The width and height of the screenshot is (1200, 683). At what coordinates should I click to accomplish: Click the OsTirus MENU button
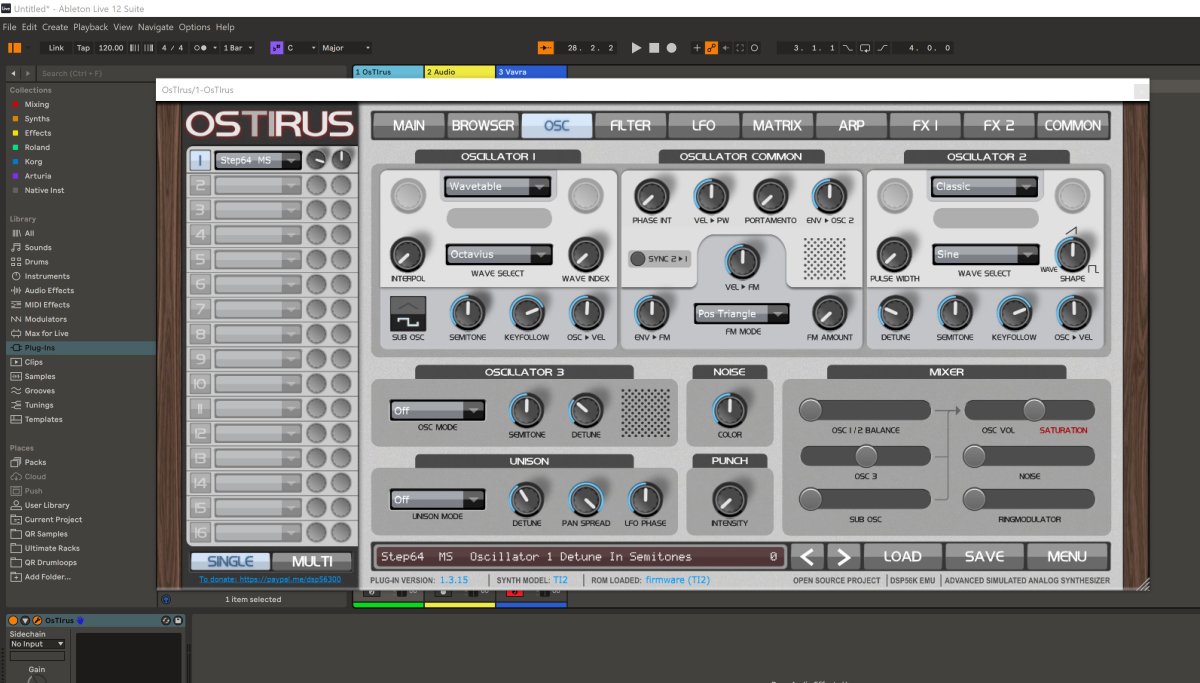[1067, 556]
